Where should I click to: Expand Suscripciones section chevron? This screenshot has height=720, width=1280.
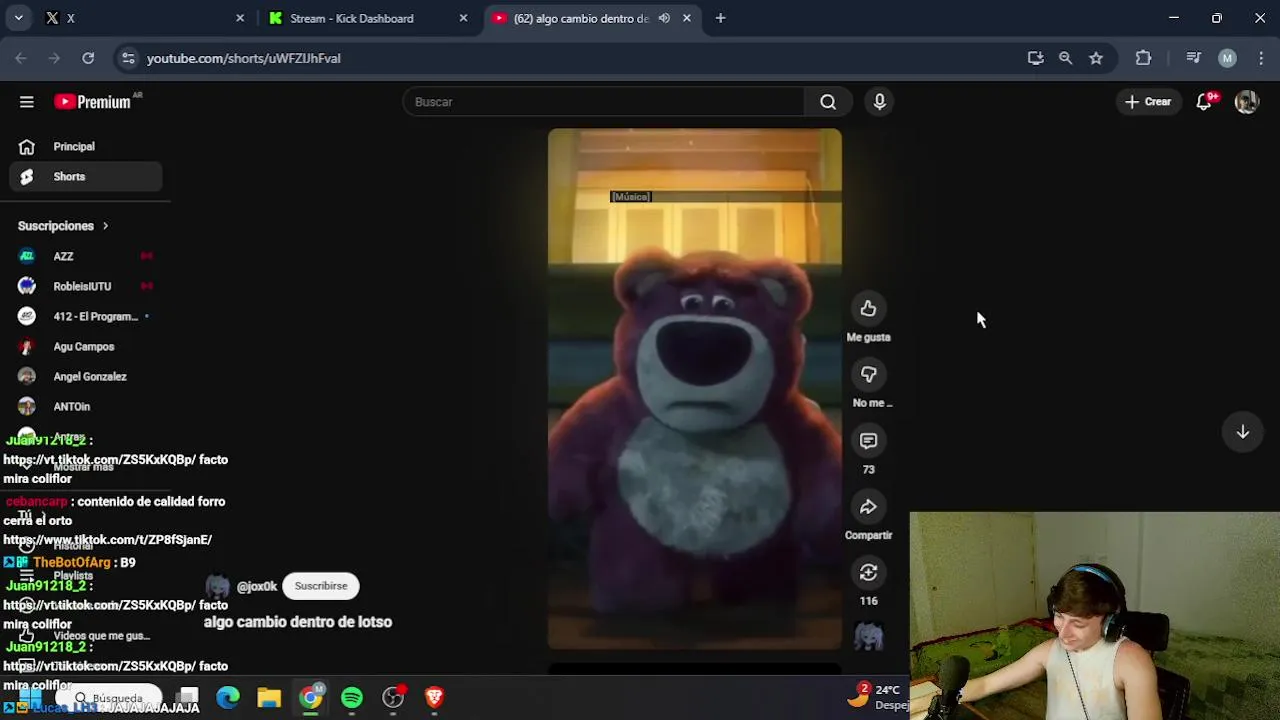tap(105, 226)
